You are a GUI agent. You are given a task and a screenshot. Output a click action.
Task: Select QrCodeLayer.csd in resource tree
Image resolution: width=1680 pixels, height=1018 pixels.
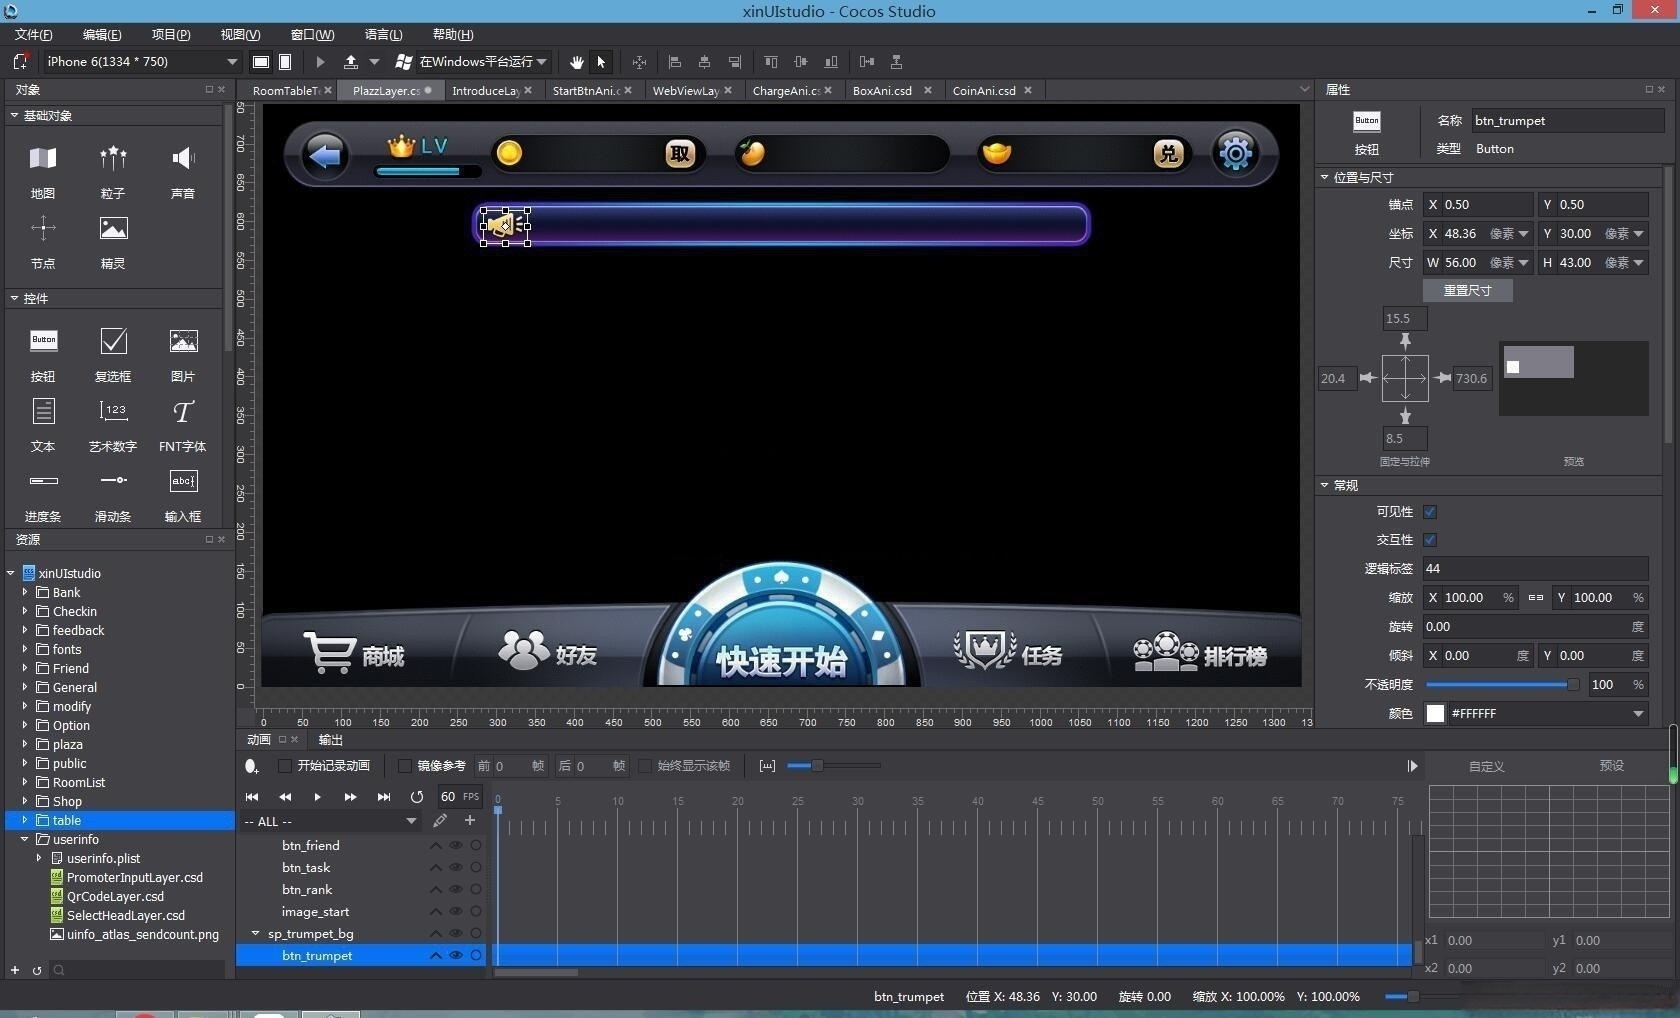pos(115,897)
